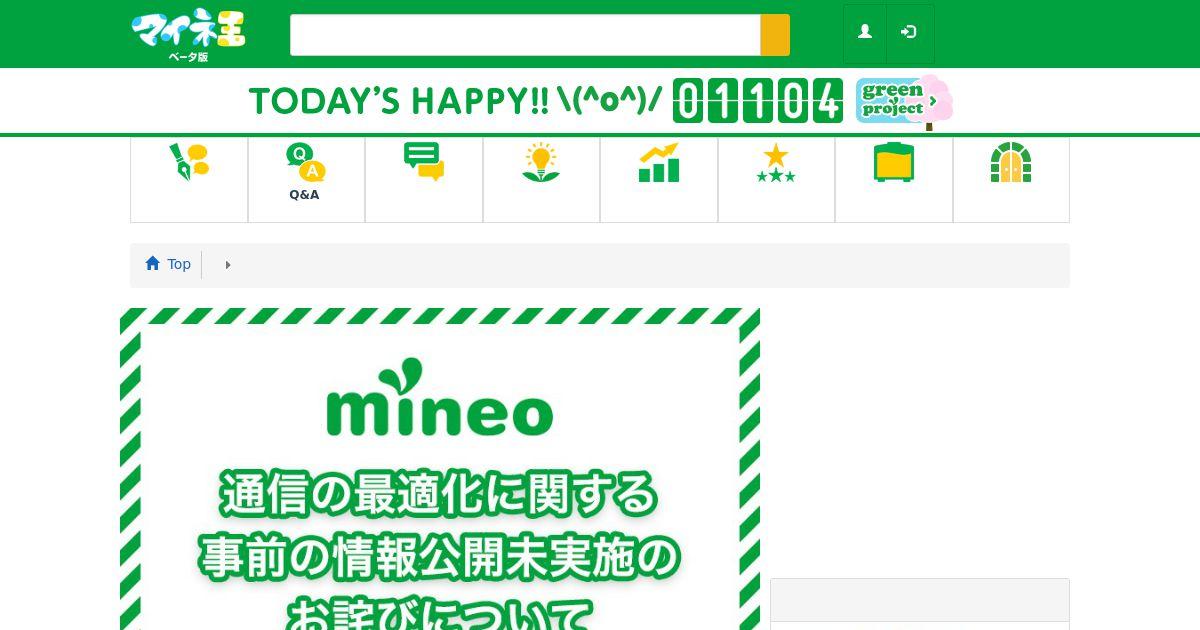Click the breadcrumb arrow after Top
The height and width of the screenshot is (630, 1200).
(x=228, y=265)
